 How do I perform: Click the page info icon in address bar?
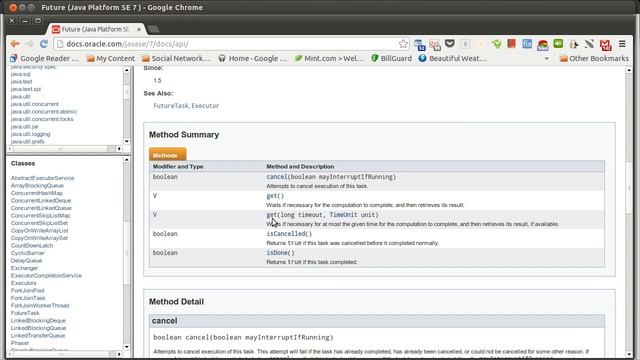point(60,44)
